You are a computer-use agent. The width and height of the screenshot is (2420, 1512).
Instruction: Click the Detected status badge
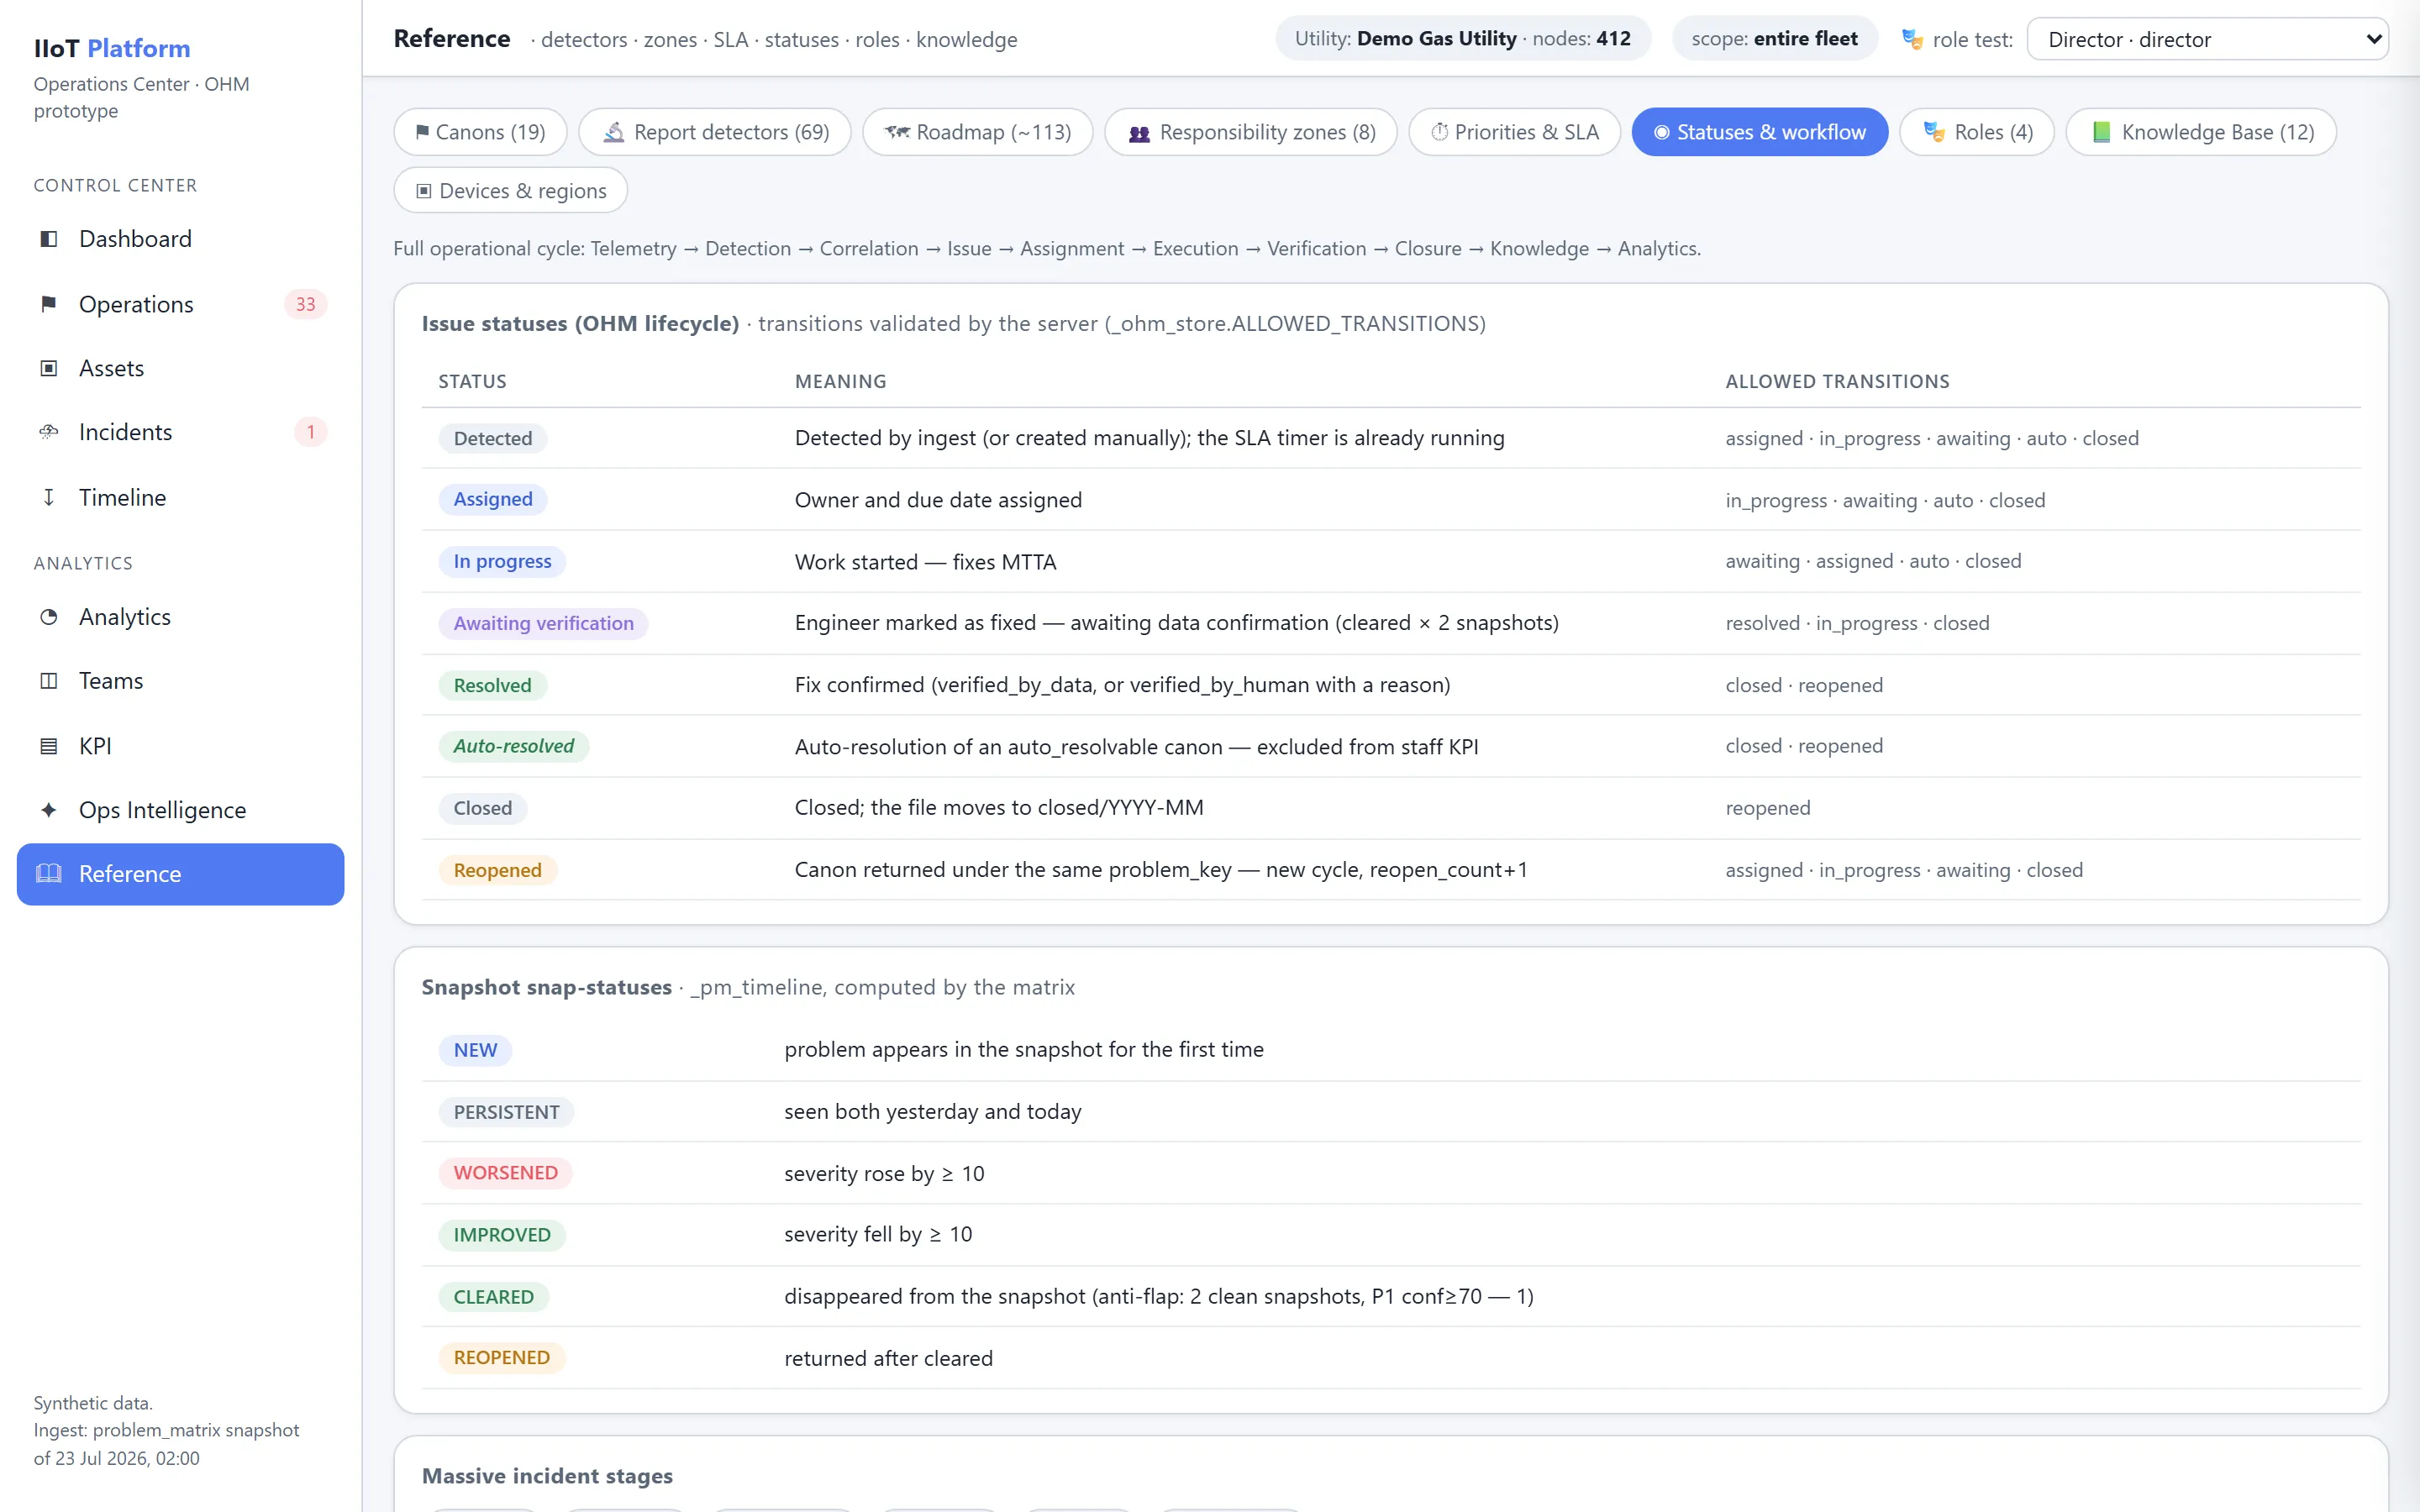coord(493,438)
